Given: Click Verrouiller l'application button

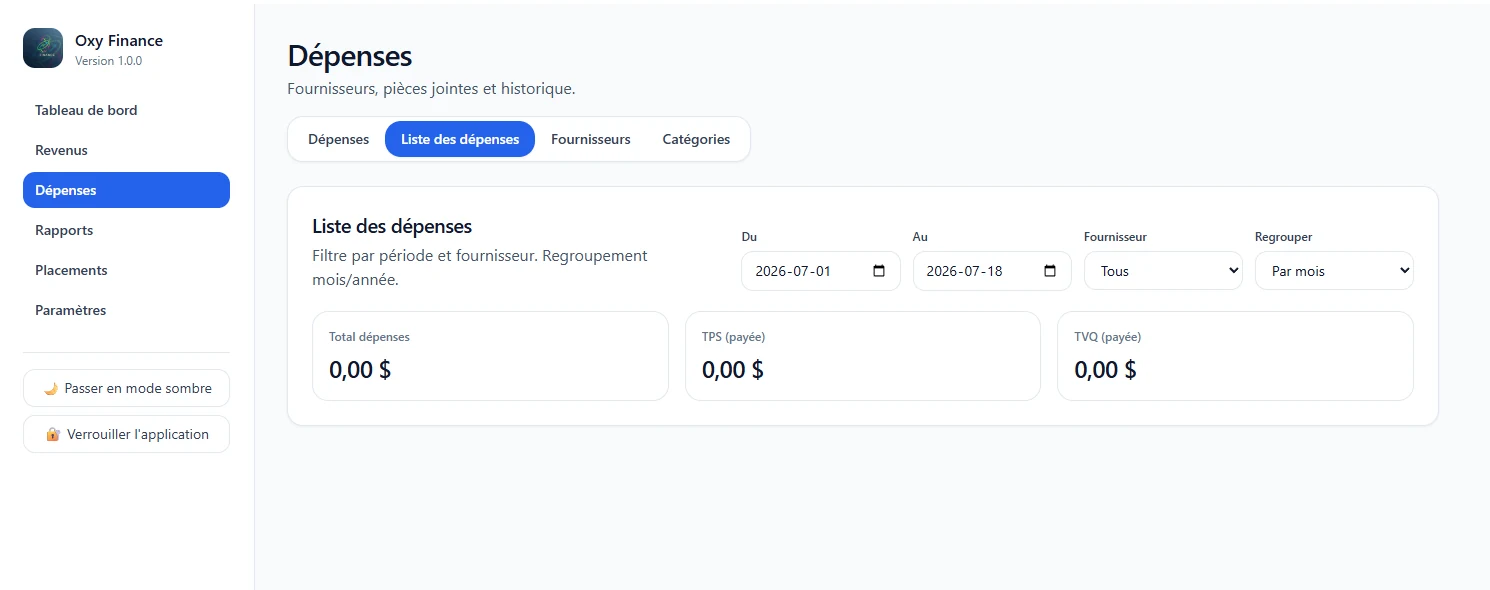Looking at the screenshot, I should coord(126,434).
